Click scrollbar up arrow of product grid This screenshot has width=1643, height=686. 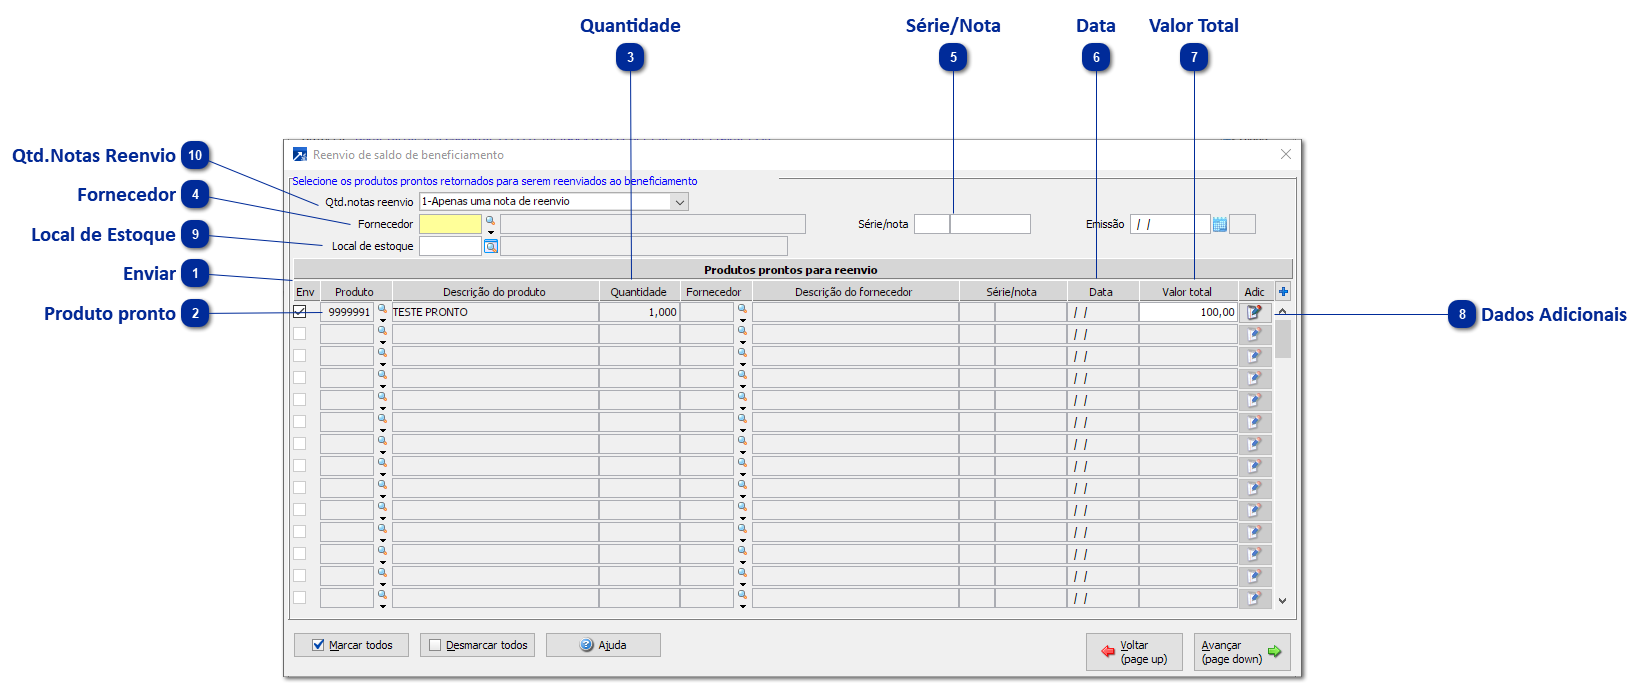pos(1283,312)
